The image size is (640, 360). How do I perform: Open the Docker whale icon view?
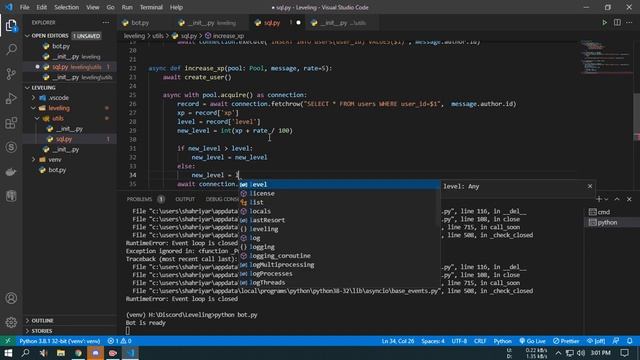[11, 172]
